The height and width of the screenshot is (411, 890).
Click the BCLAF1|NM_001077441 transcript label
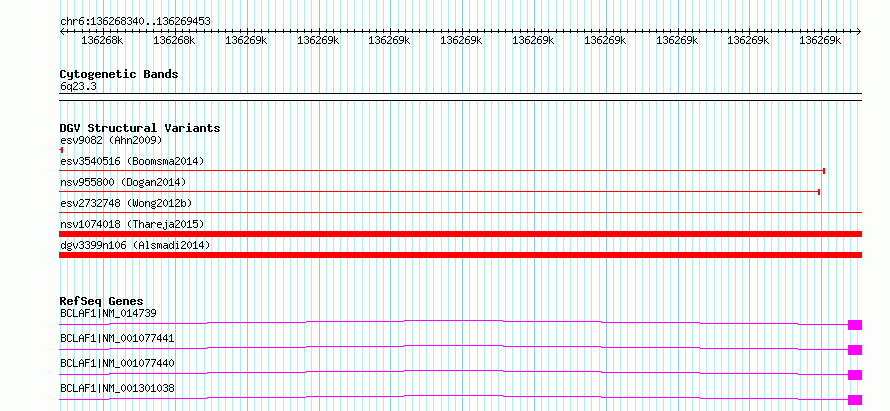pyautogui.click(x=117, y=338)
